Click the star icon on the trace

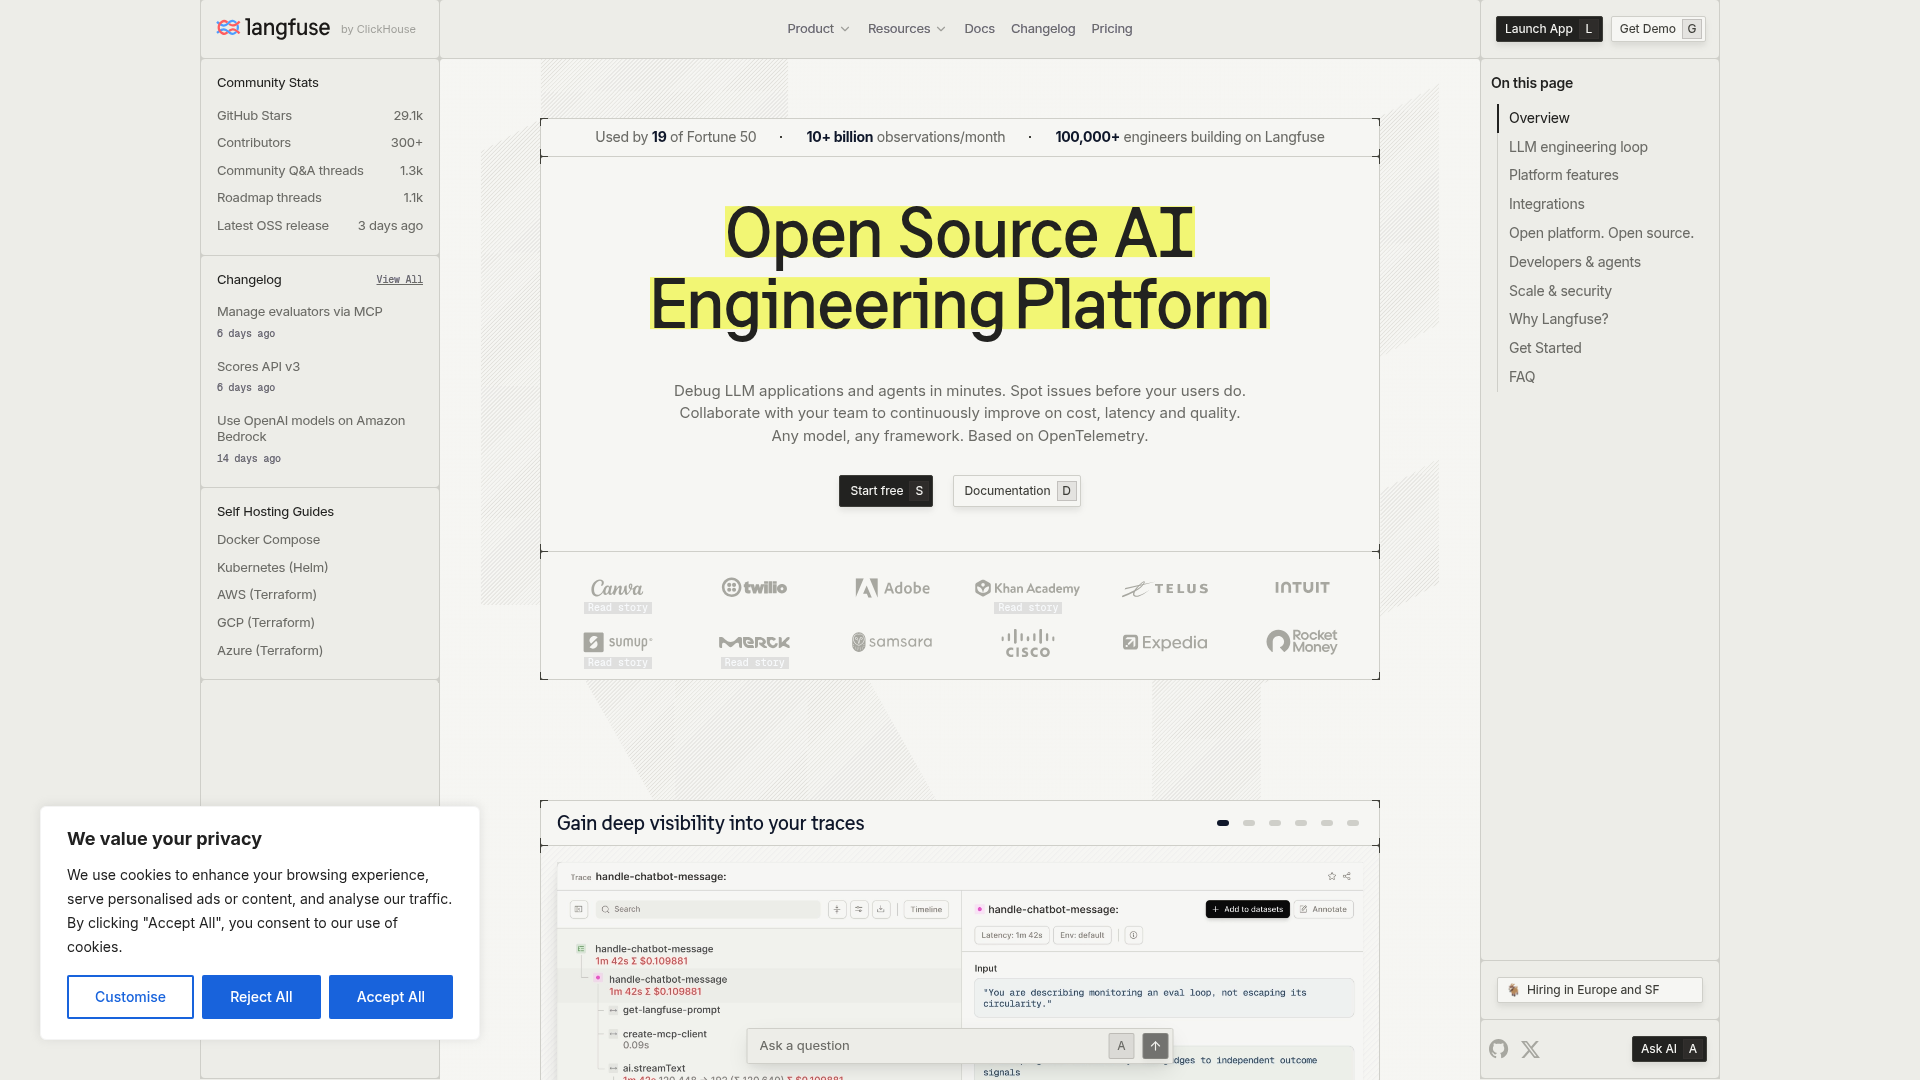click(x=1332, y=876)
